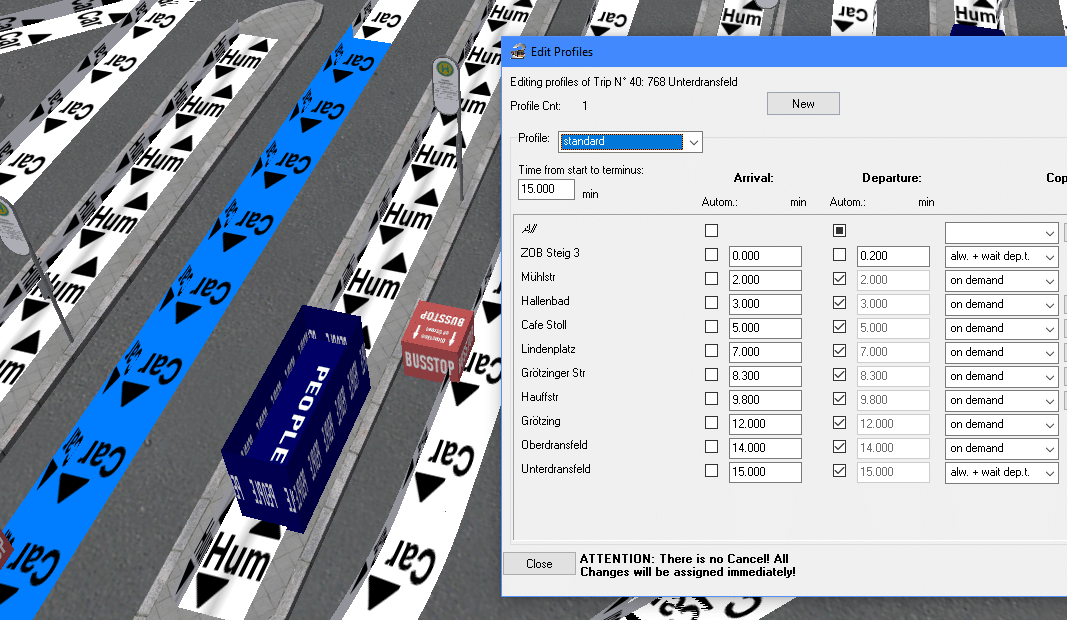Click the bus stop sign at left edge

[8, 225]
